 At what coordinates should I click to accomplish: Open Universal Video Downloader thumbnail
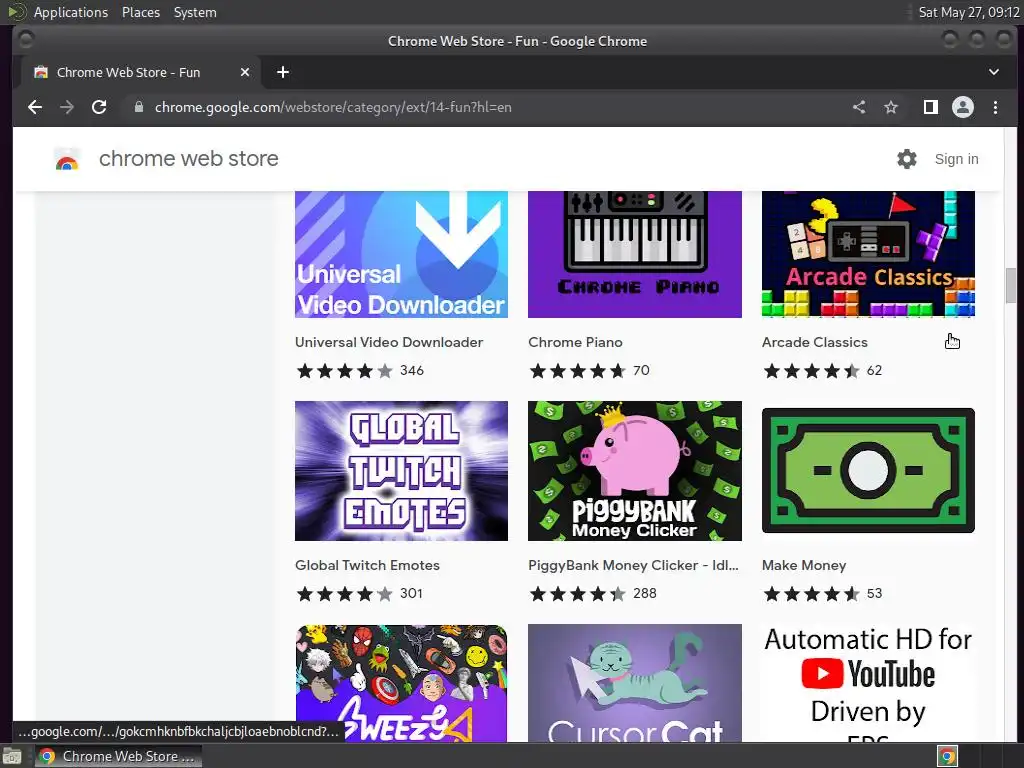(x=401, y=255)
